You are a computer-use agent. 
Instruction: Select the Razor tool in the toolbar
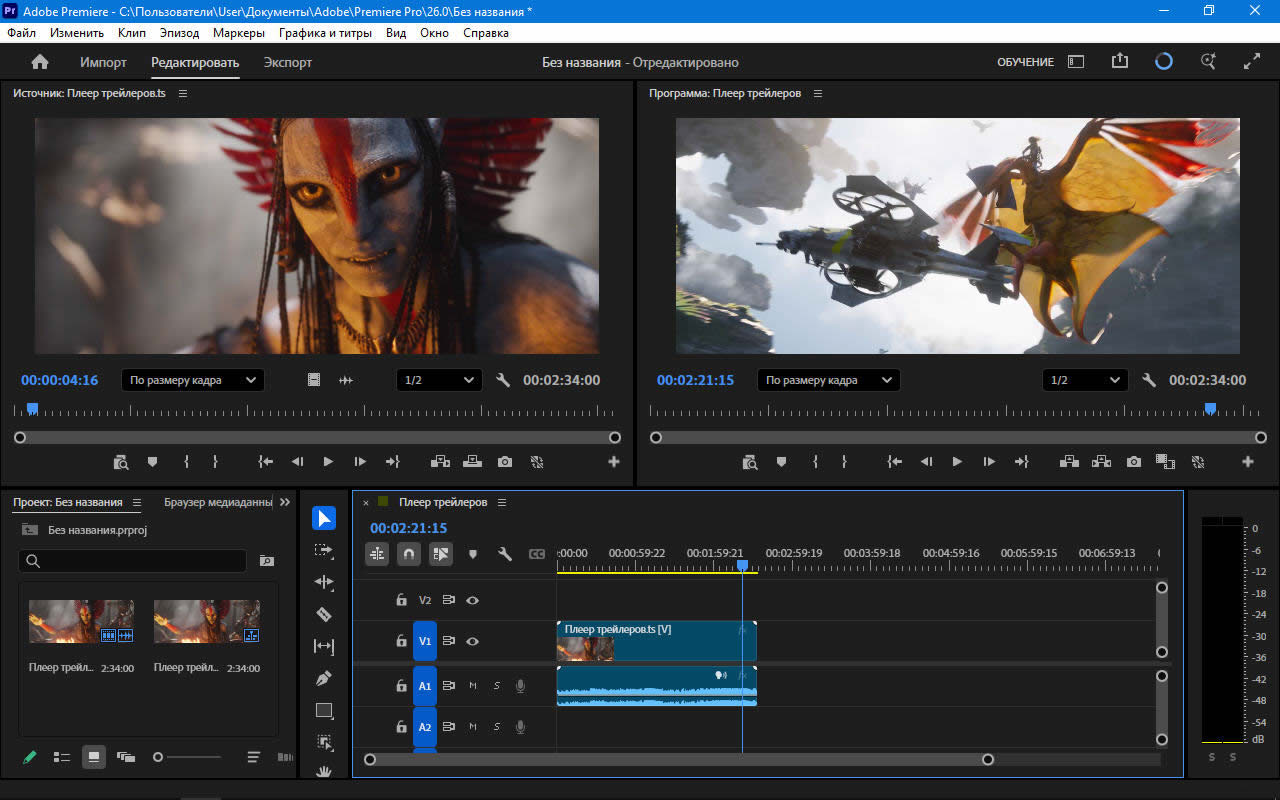click(324, 614)
